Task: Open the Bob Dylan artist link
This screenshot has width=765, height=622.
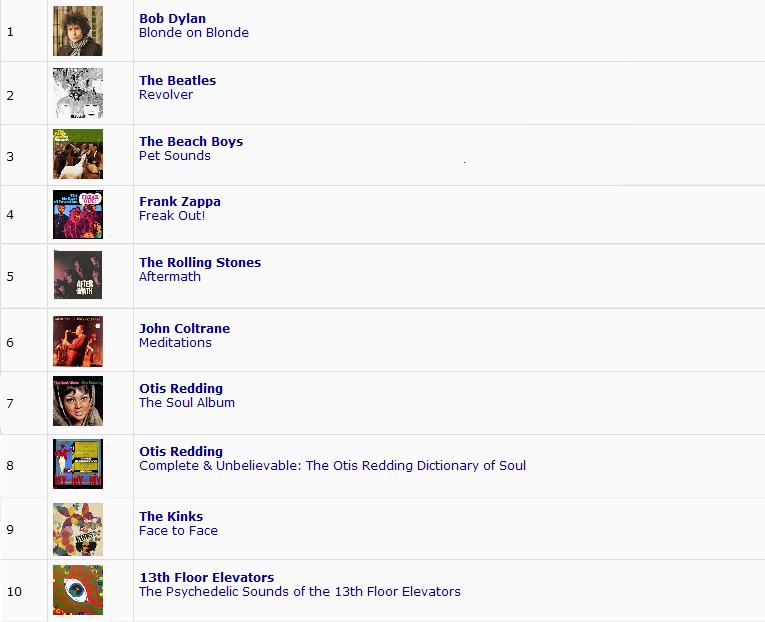Action: tap(172, 18)
